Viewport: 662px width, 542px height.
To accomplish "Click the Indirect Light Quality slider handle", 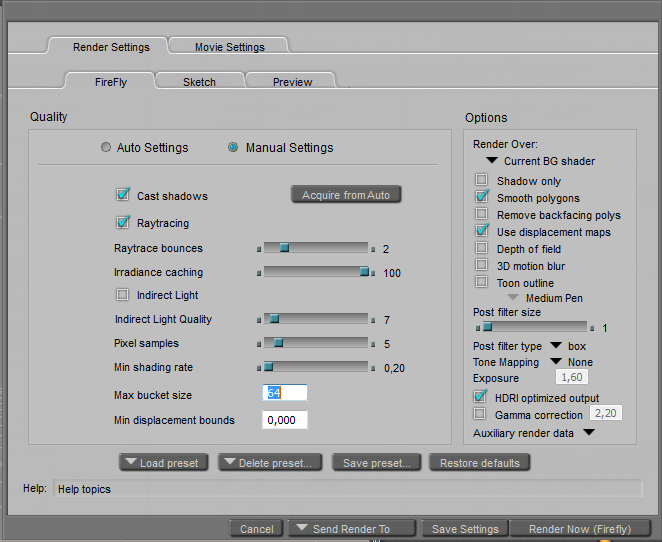I will tap(274, 319).
